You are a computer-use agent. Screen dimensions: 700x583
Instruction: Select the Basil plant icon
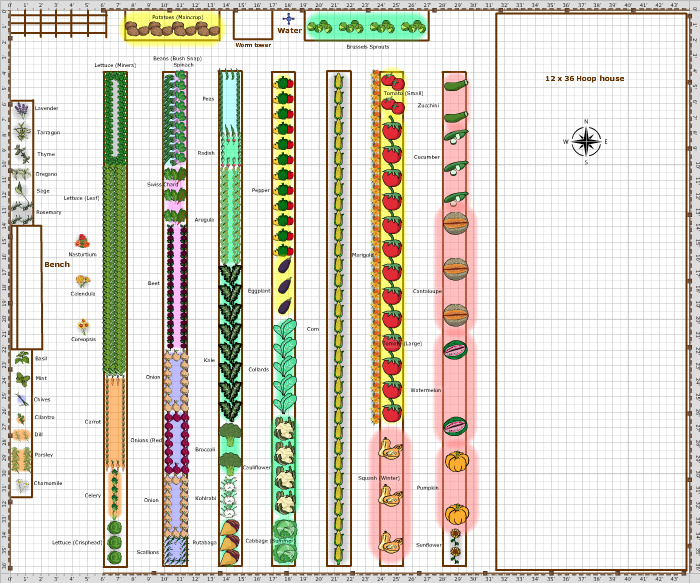pyautogui.click(x=21, y=358)
